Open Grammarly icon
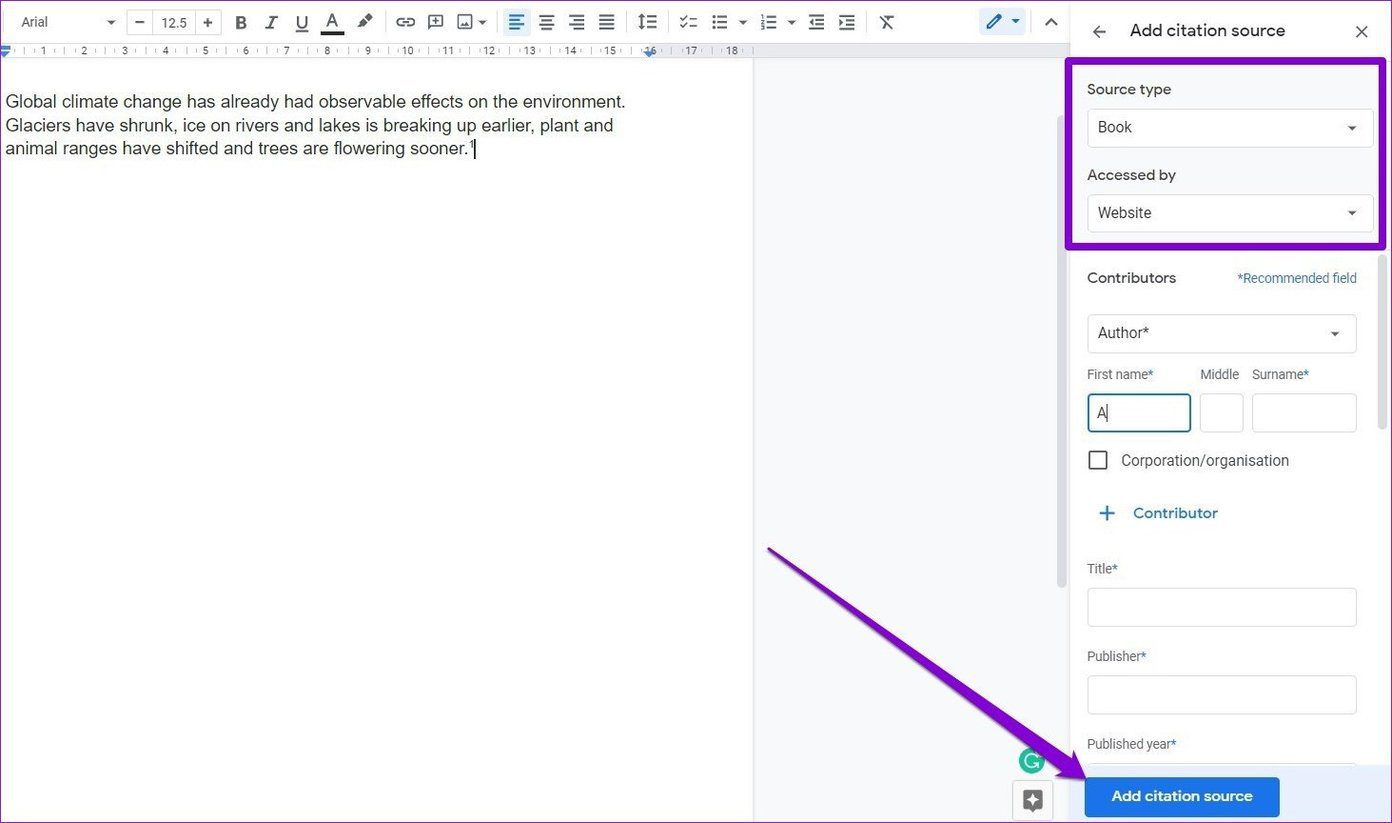This screenshot has width=1392, height=823. 1031,762
